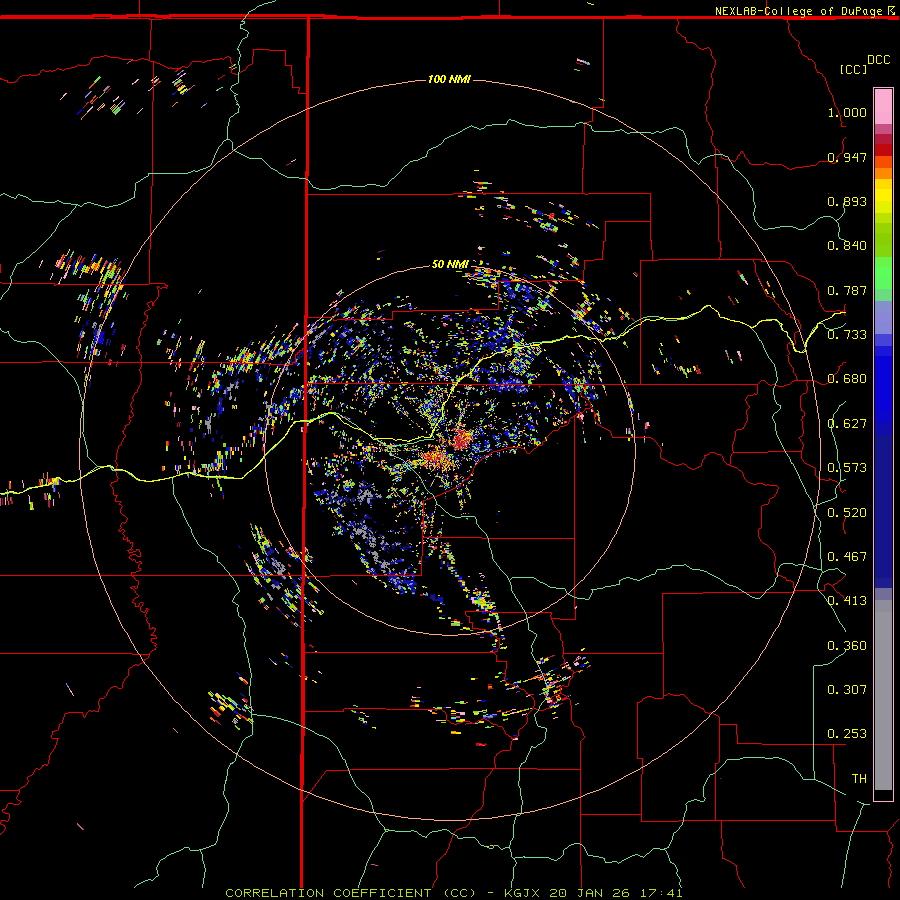
Task: Click the 0.680 scale value
Action: tap(847, 379)
